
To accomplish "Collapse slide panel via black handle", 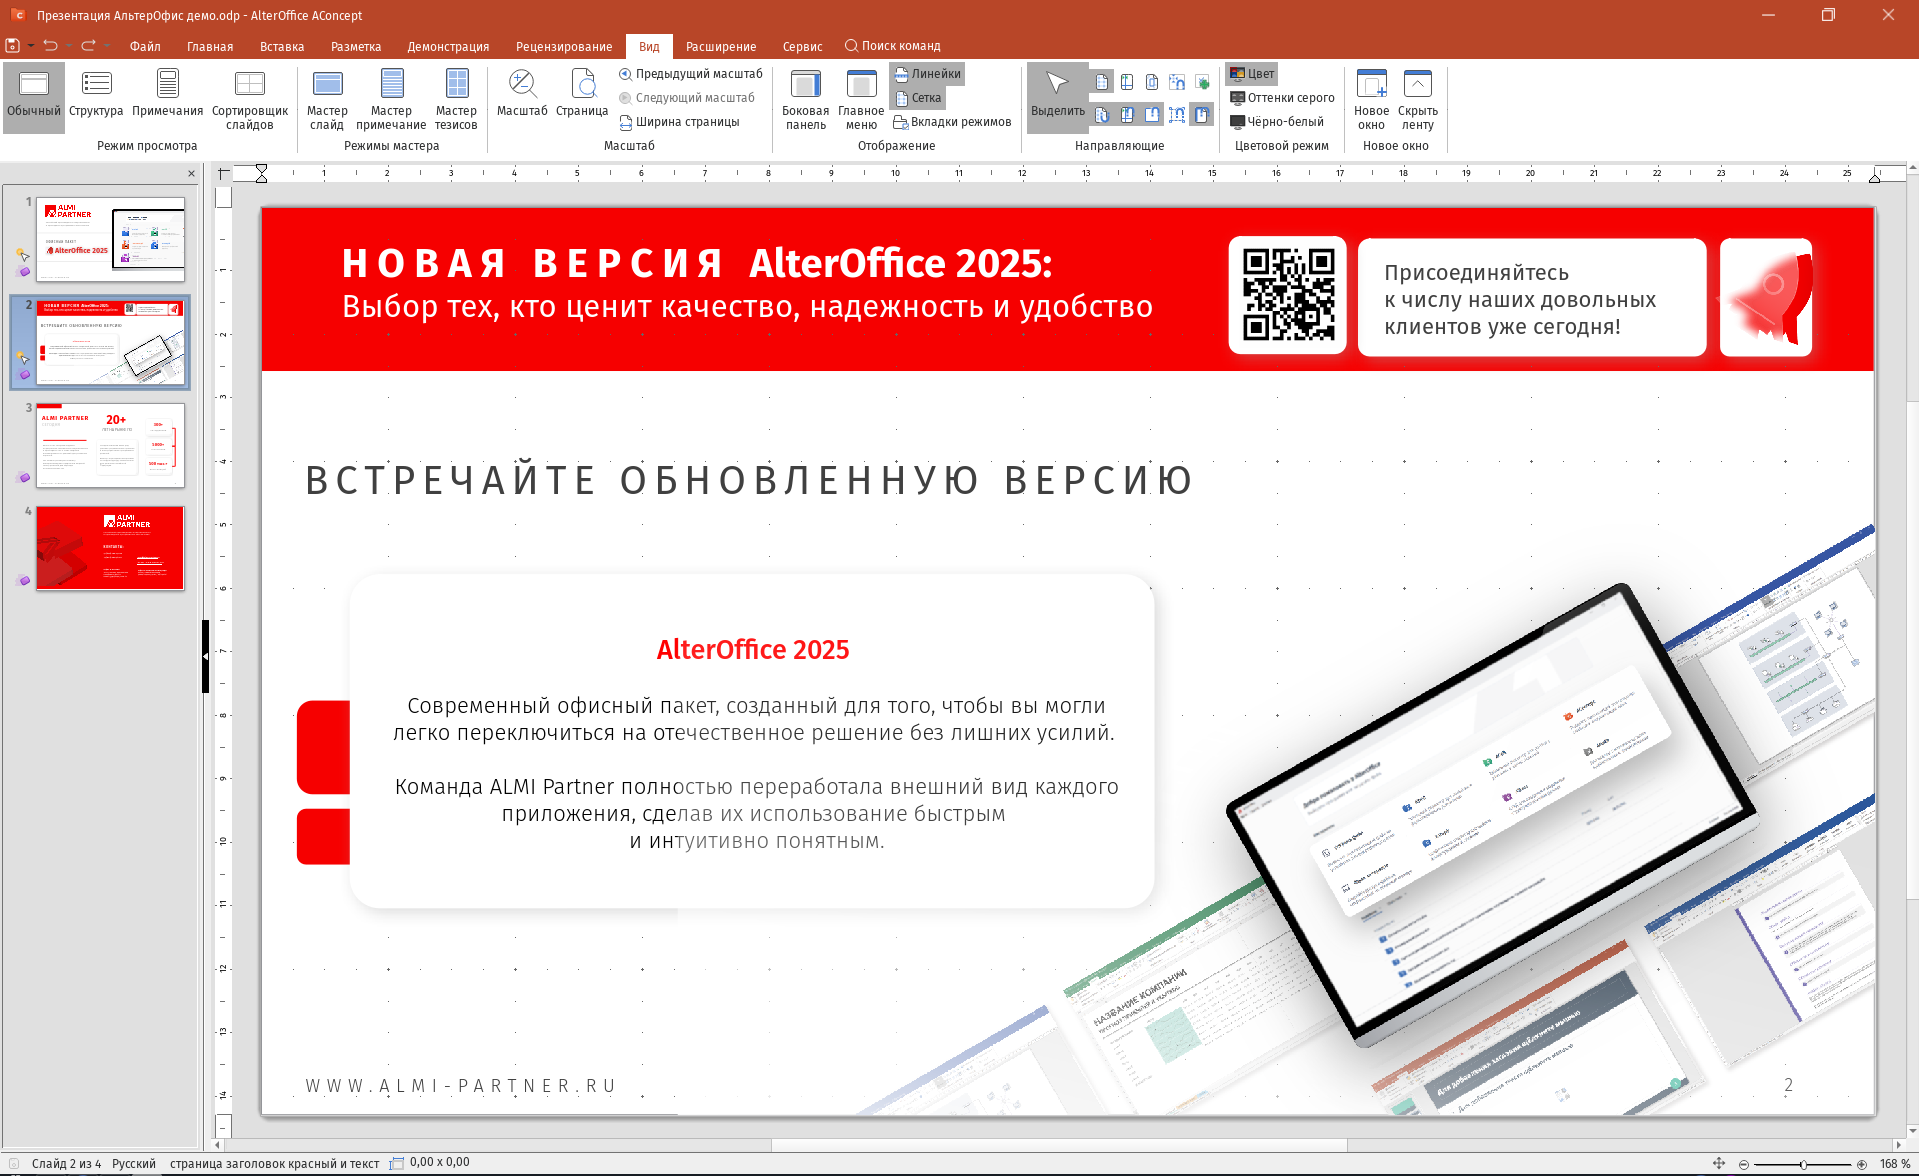I will (206, 656).
